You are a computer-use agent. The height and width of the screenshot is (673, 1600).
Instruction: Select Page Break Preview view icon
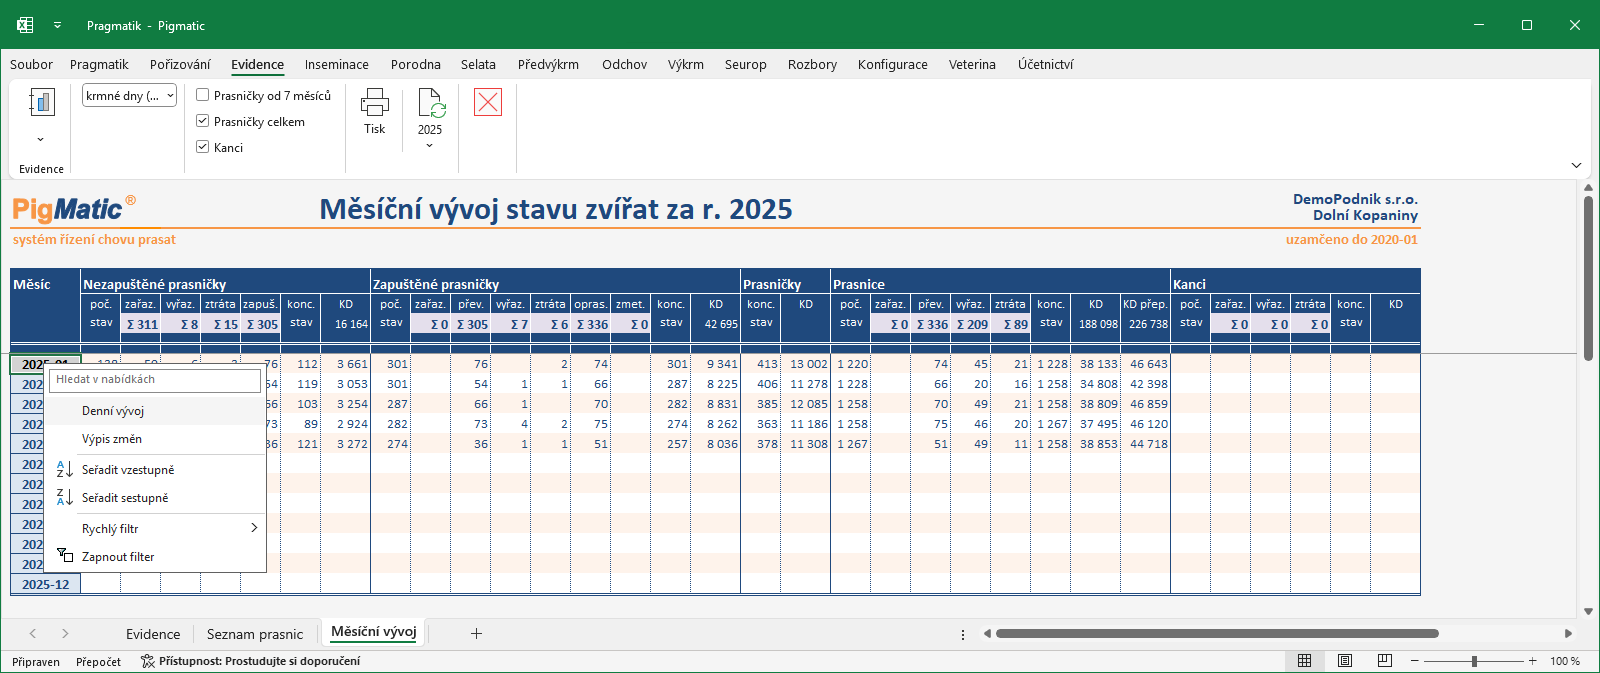[1385, 661]
